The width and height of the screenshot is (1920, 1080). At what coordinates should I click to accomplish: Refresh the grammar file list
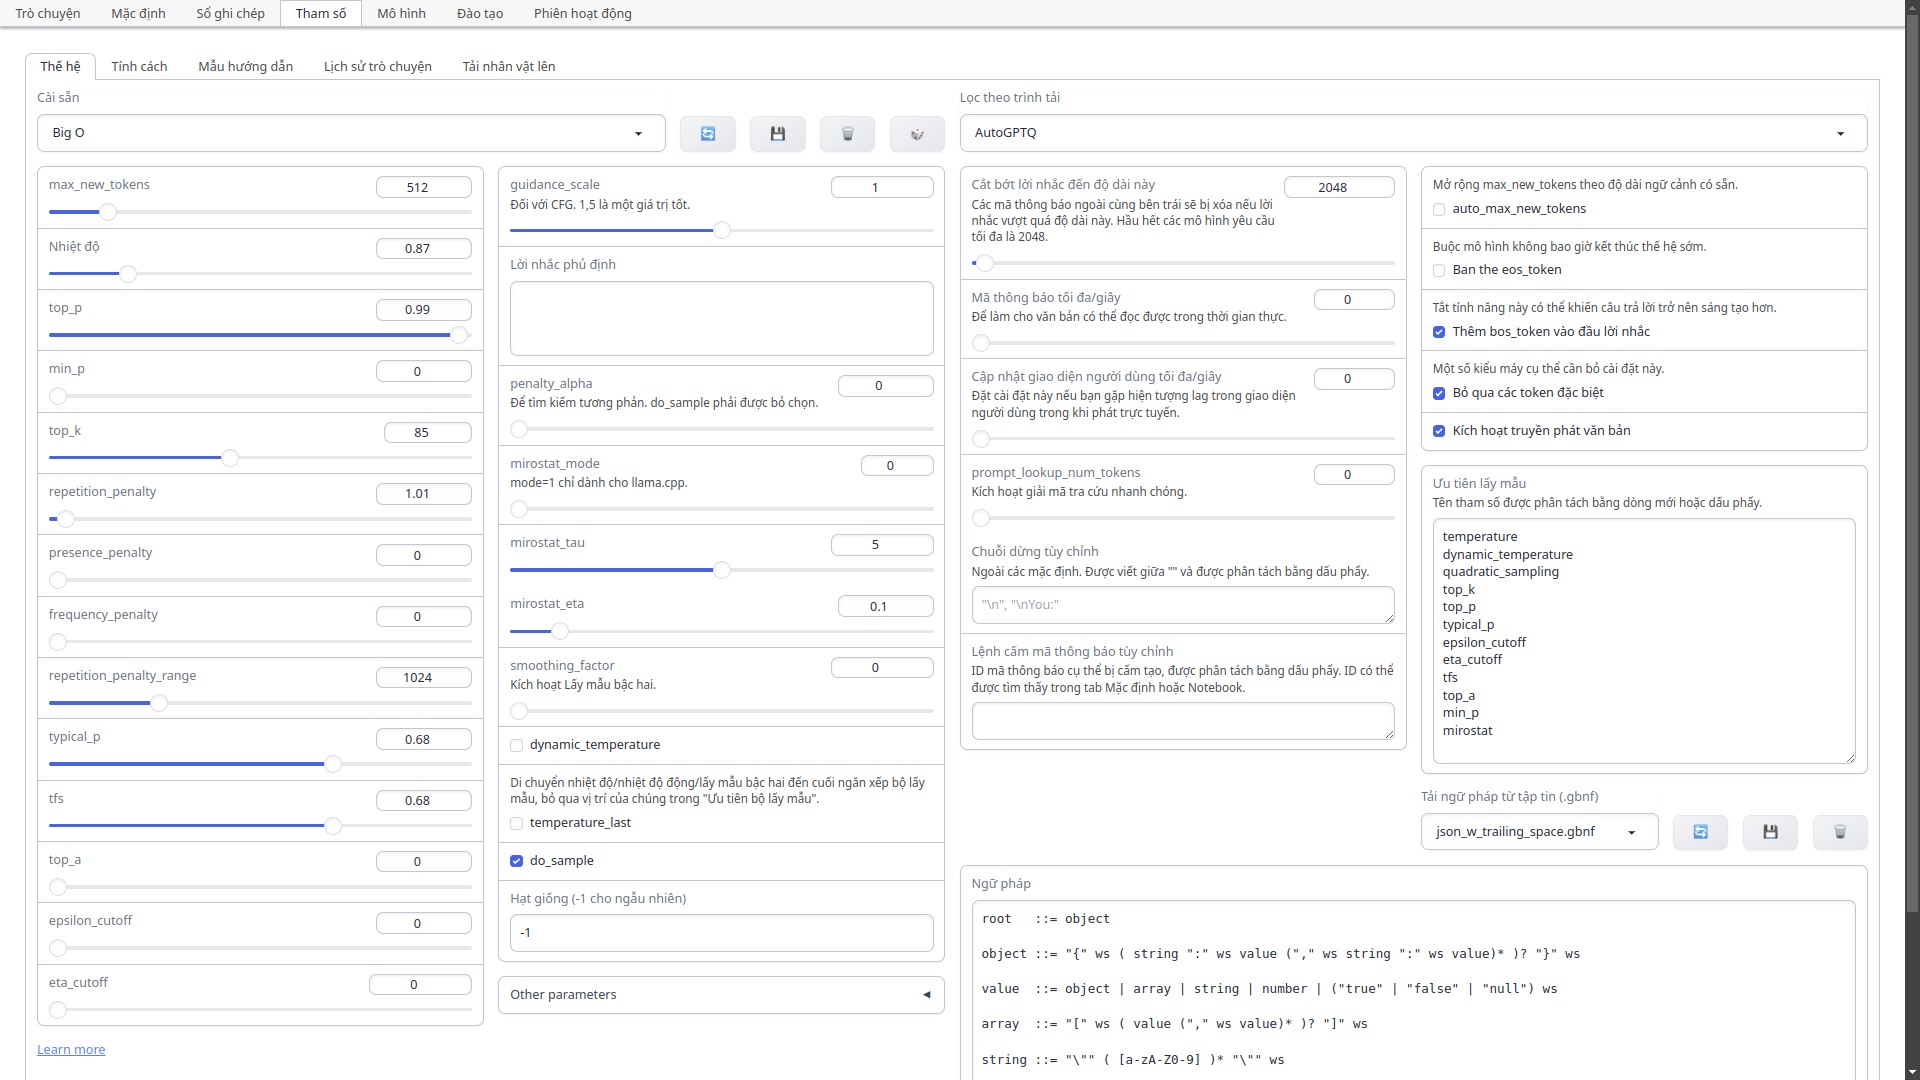[1700, 832]
